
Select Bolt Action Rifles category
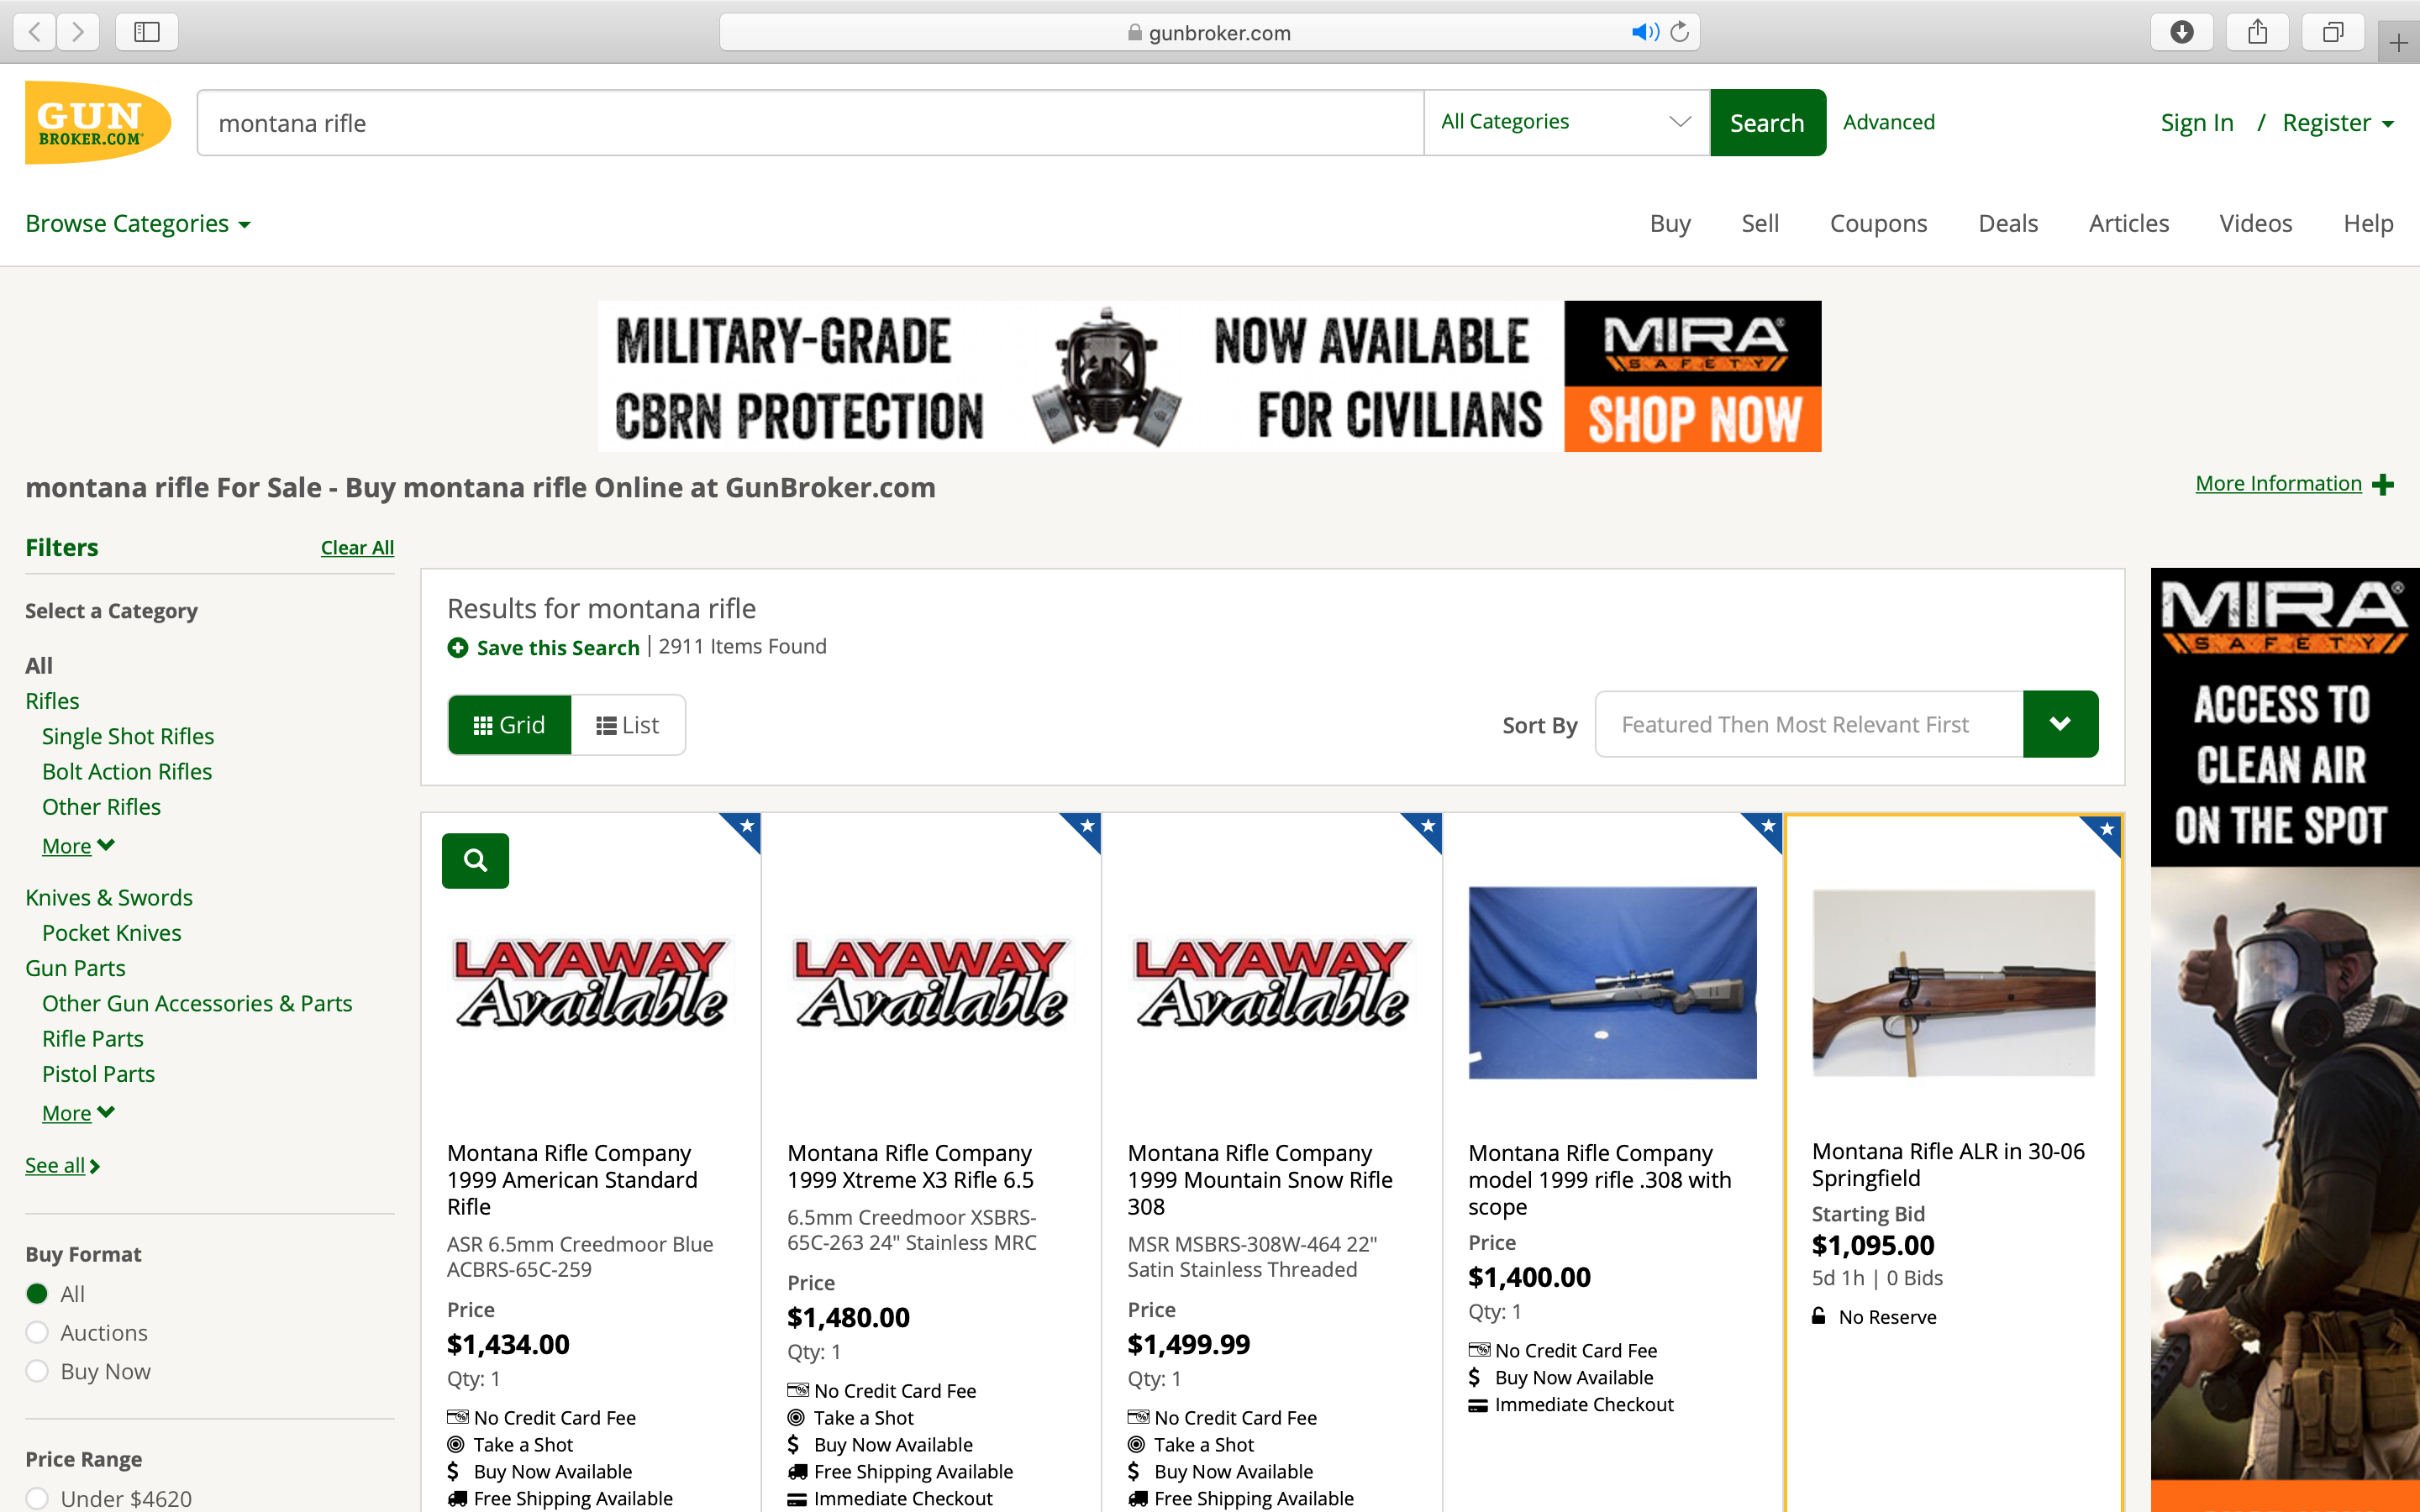click(127, 771)
